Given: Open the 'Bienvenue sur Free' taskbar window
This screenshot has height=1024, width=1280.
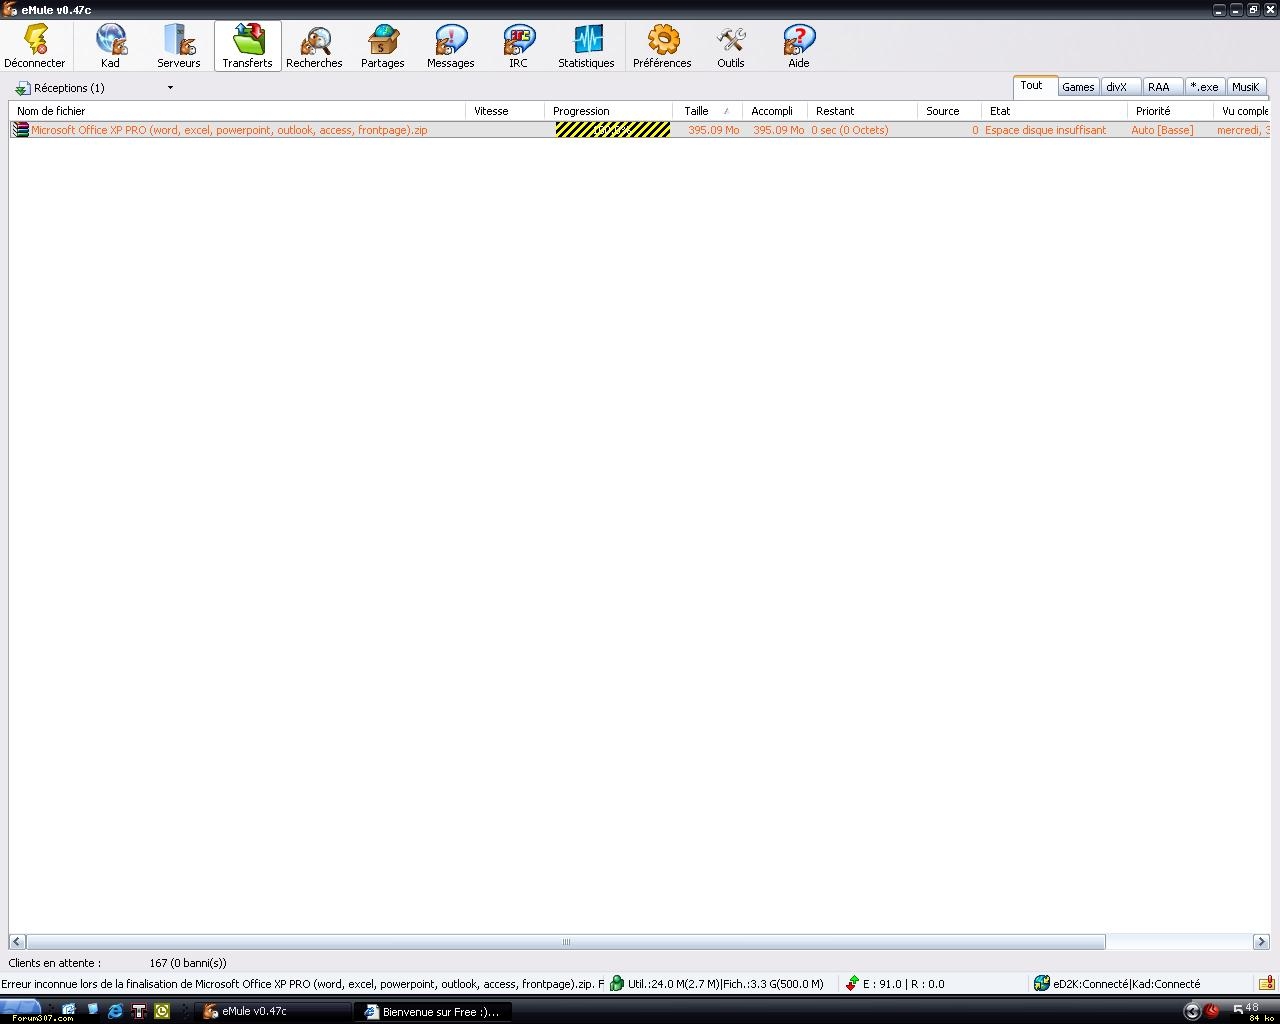Looking at the screenshot, I should pyautogui.click(x=435, y=1011).
